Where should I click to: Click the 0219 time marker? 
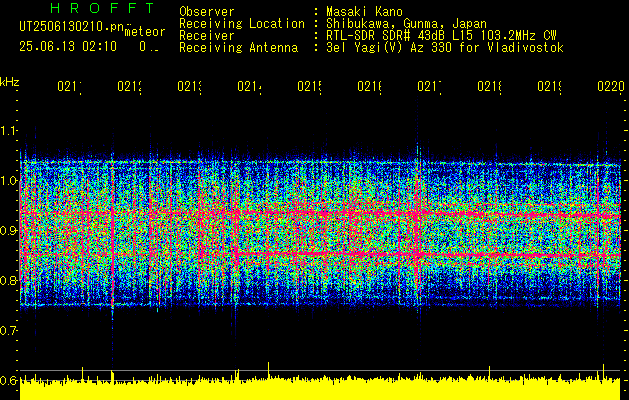point(550,86)
